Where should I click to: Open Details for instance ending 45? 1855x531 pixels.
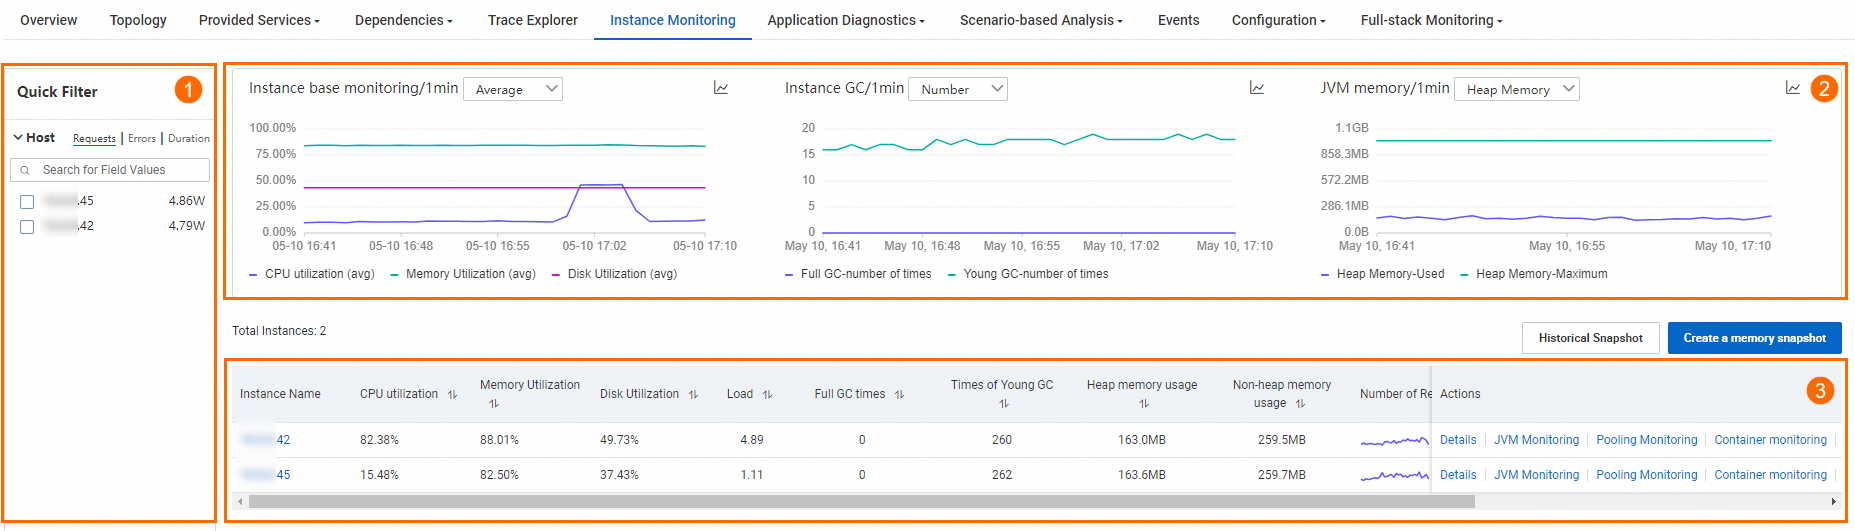point(1458,475)
